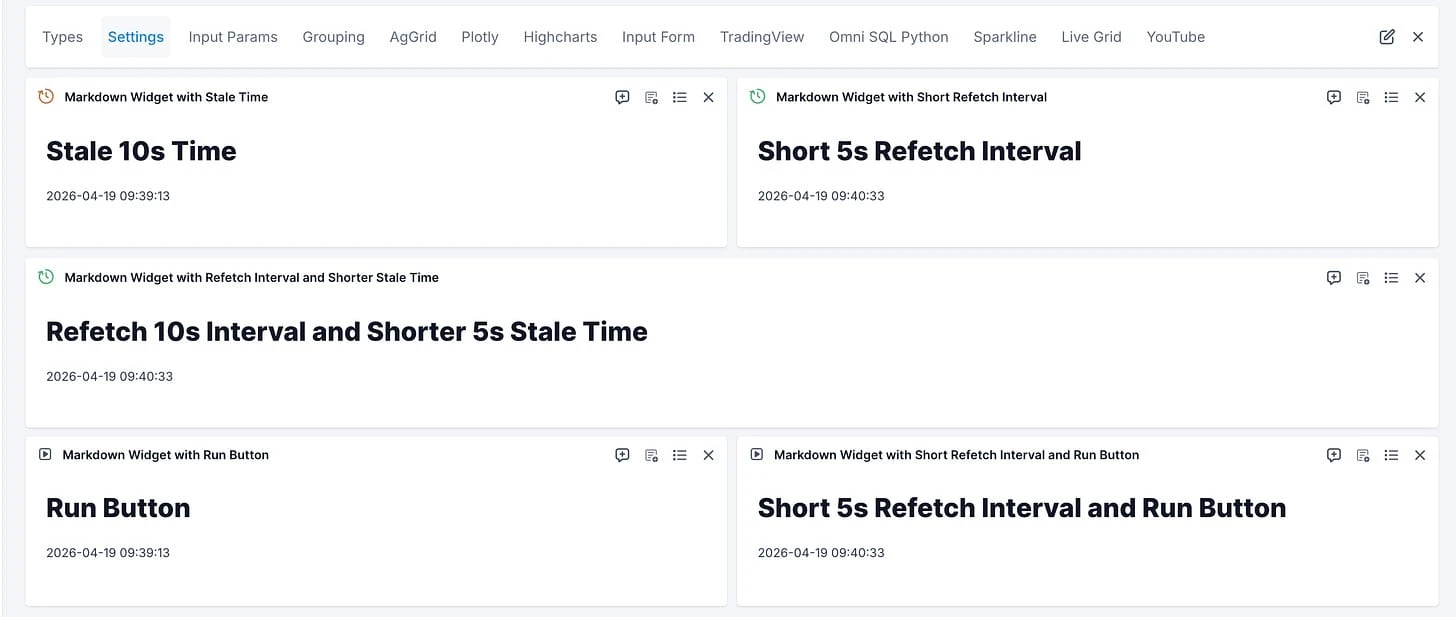Open the comment icon on Short 5s Refetch Interval widget

tap(1333, 97)
